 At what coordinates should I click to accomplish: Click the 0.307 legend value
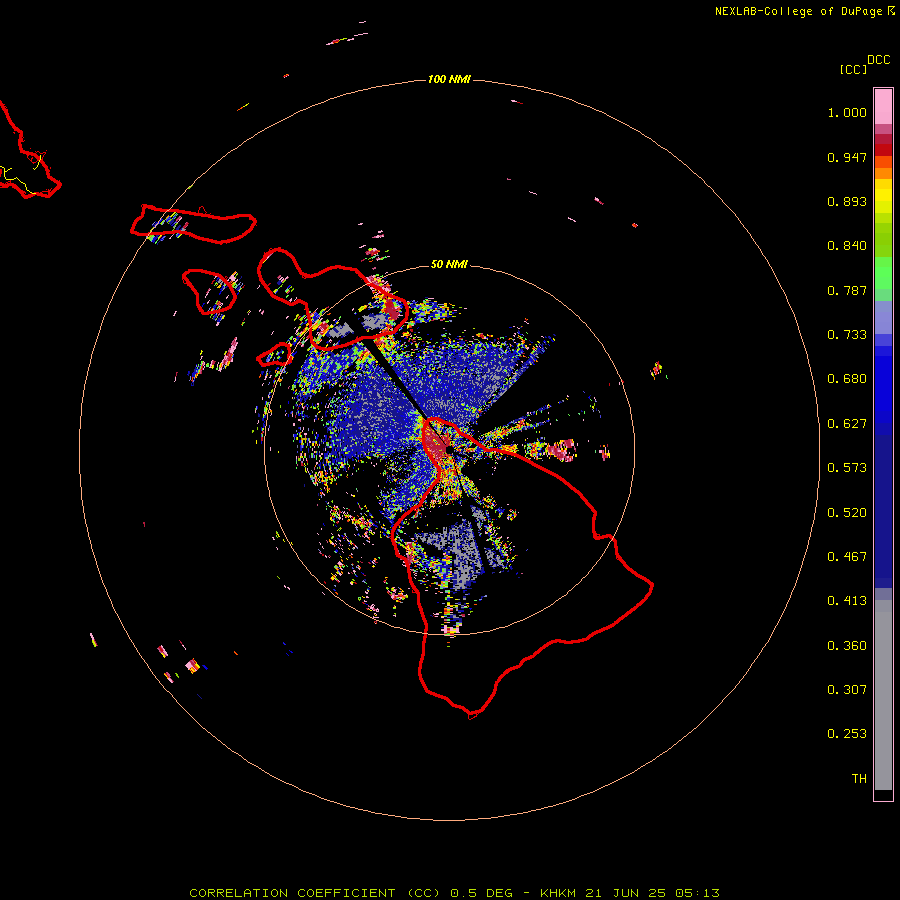click(847, 690)
